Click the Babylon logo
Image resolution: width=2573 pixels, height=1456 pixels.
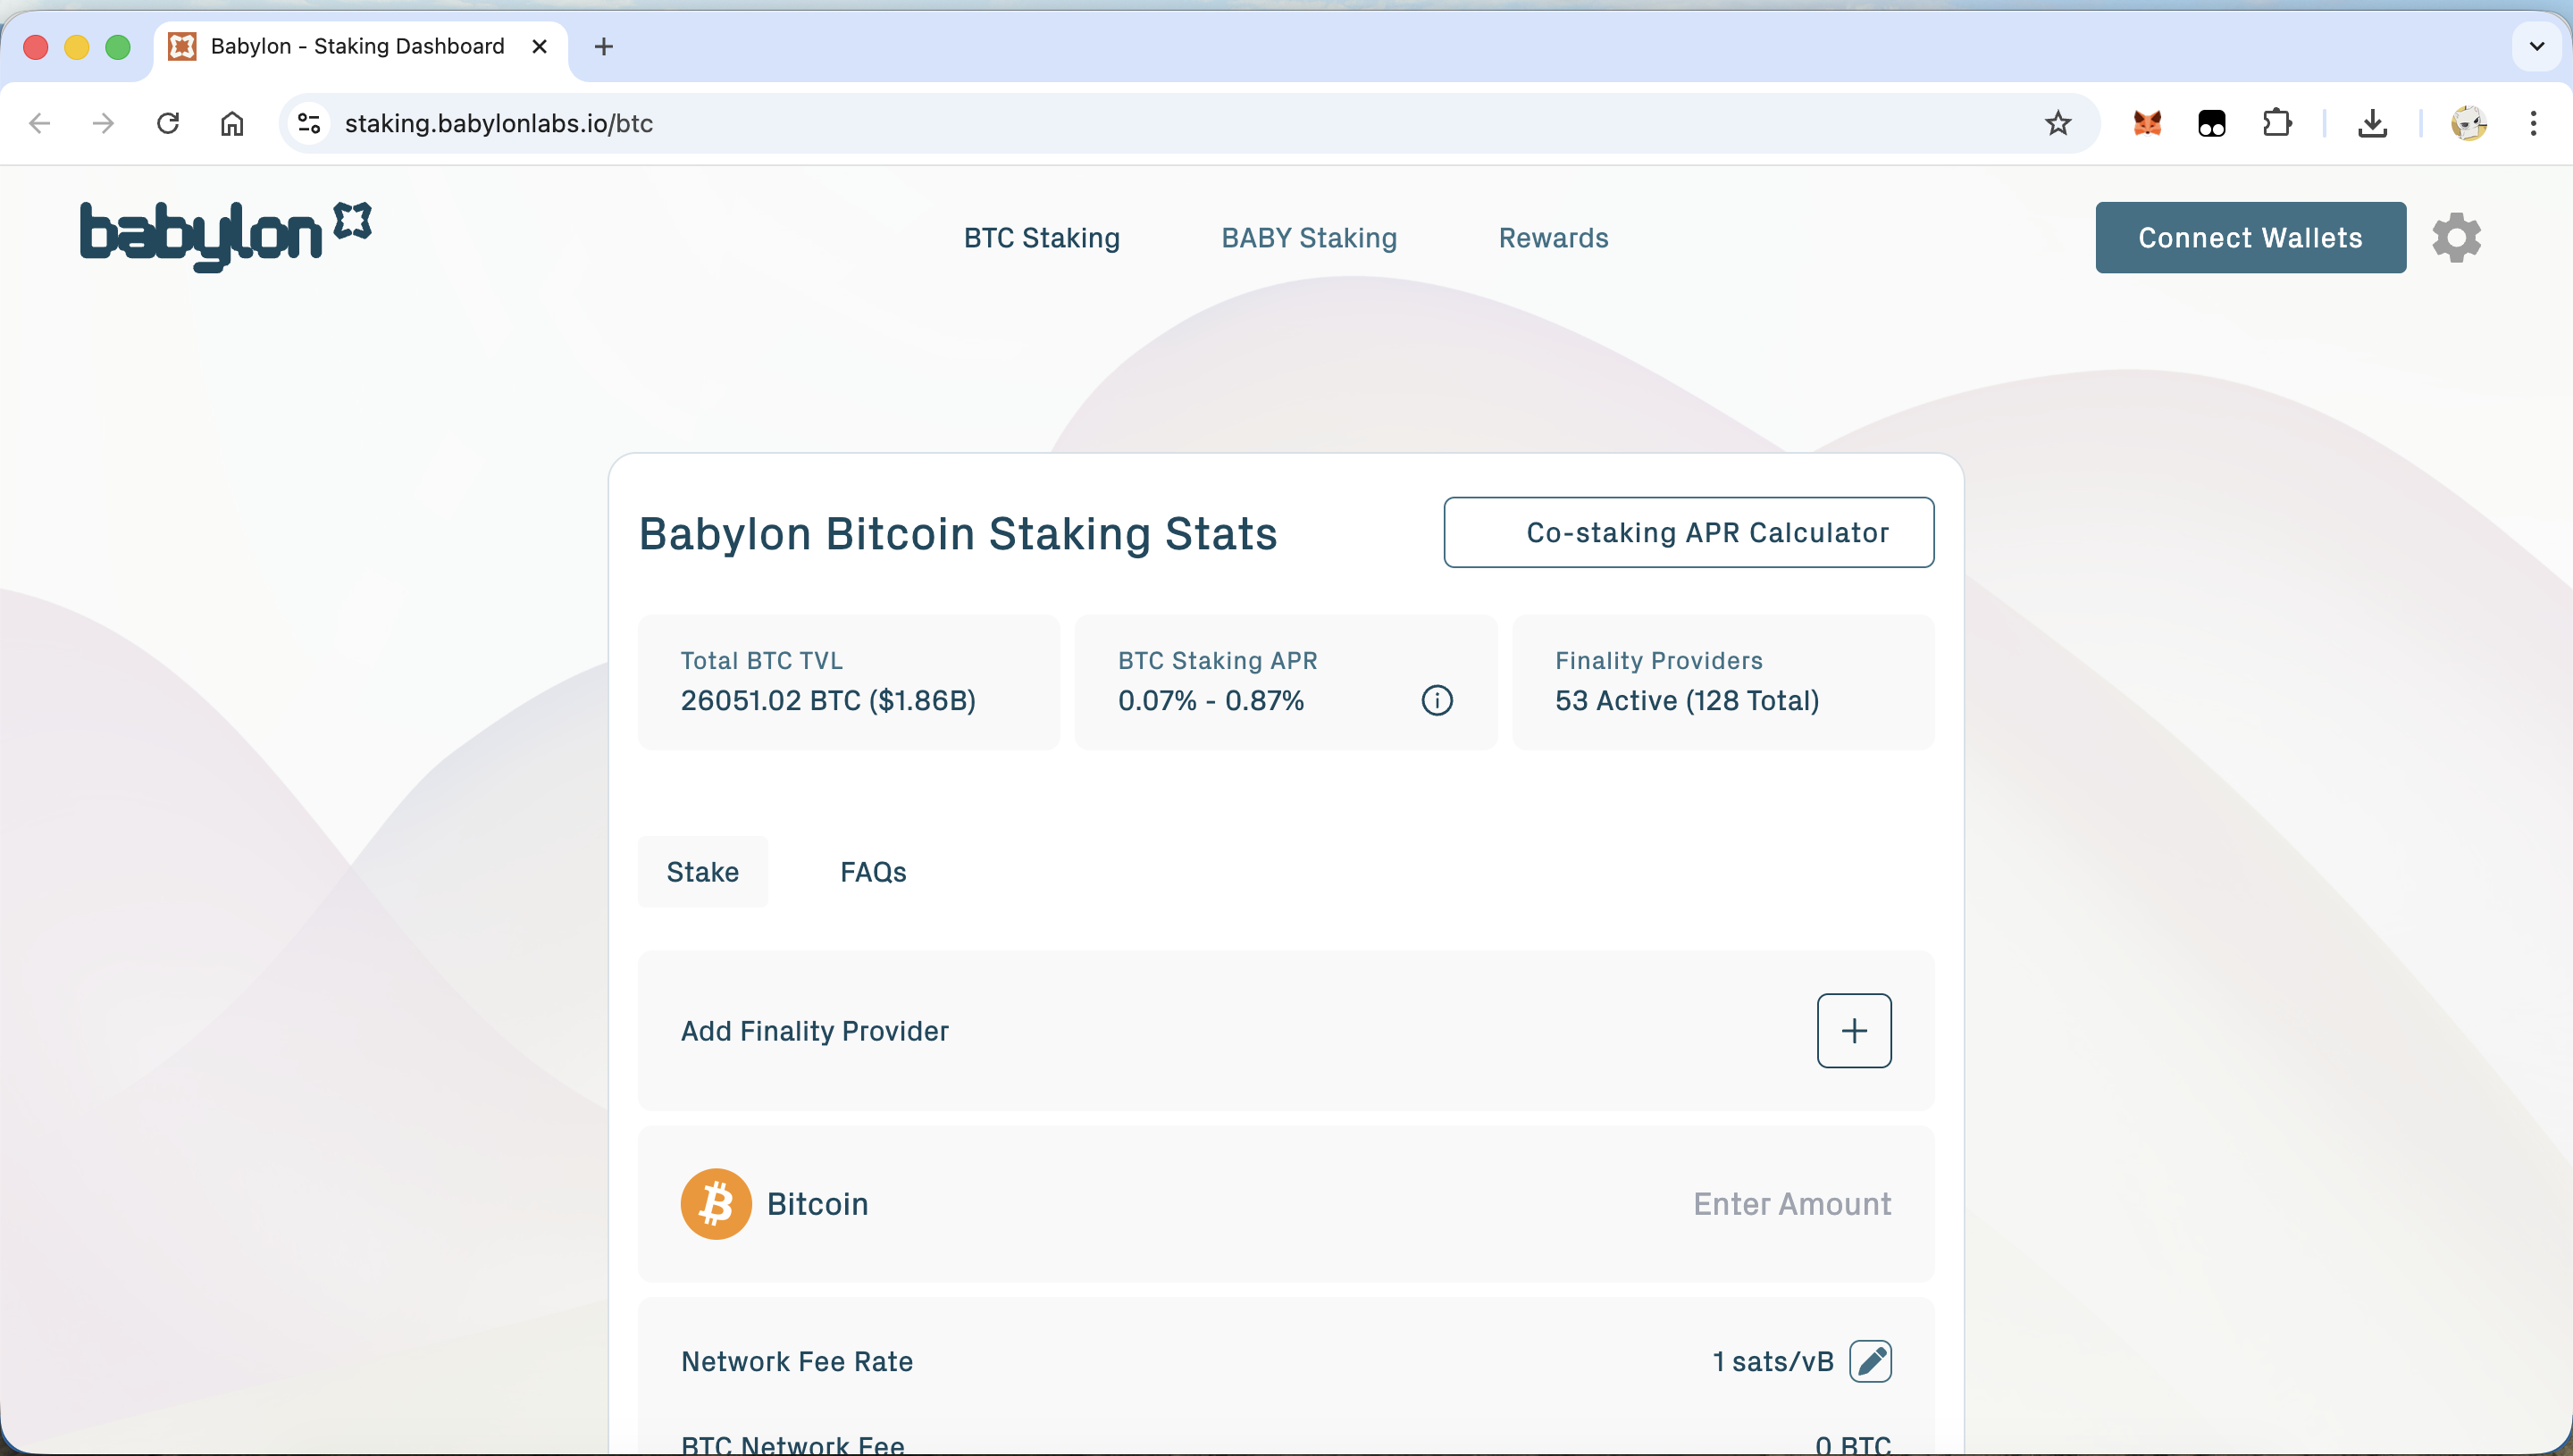pos(225,235)
